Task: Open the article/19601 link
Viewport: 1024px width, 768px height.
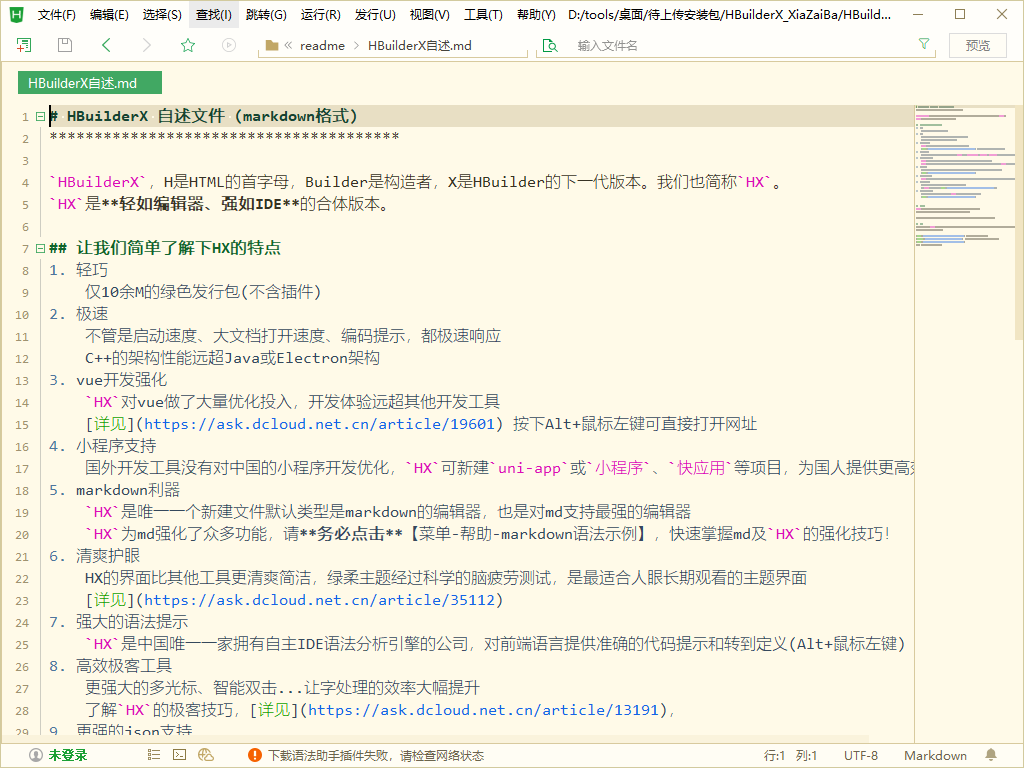Action: pyautogui.click(x=319, y=424)
